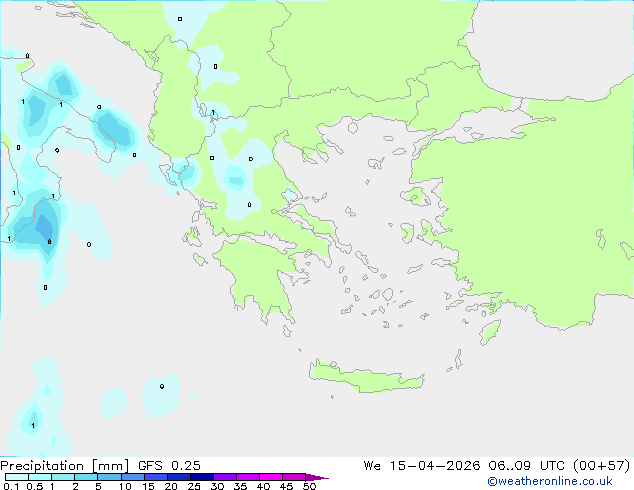Pick the 1–2 mm legend color swatch
This screenshot has width=634, height=490.
(x=63, y=477)
